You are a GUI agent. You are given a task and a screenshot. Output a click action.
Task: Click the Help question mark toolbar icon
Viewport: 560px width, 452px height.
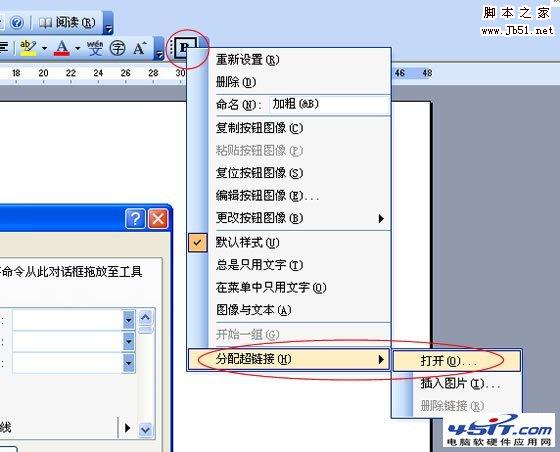pos(16,23)
